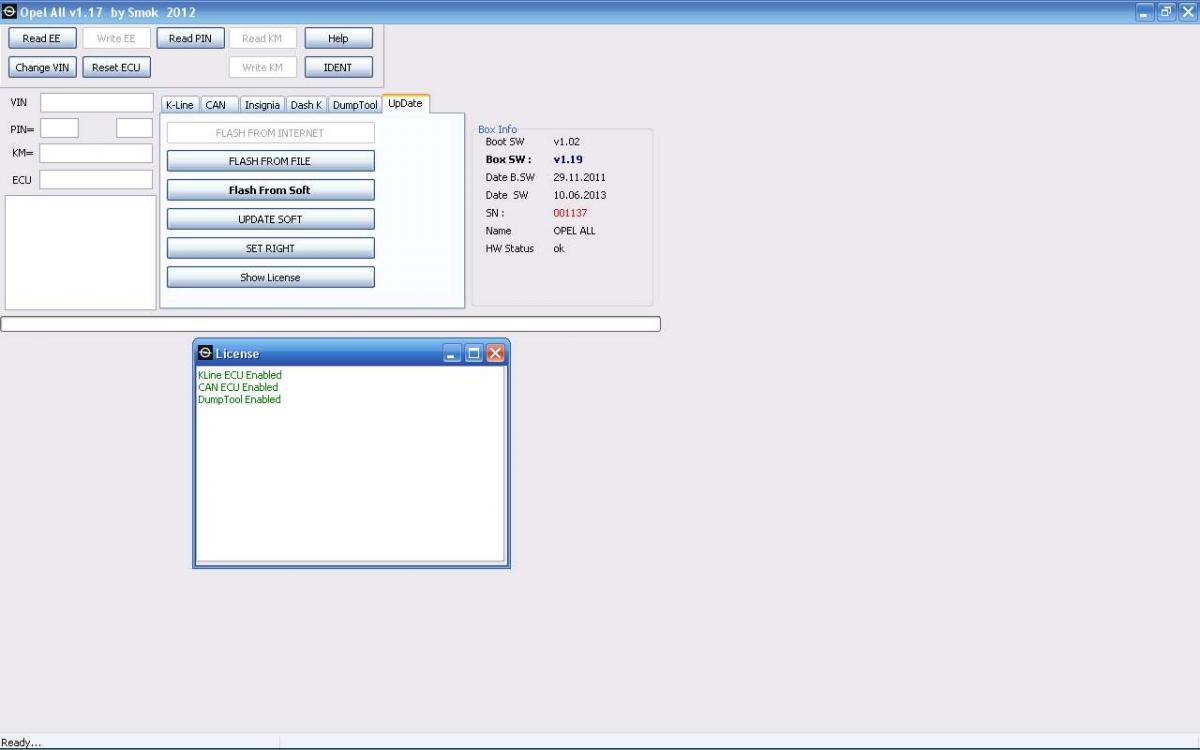Screen dimensions: 1200x750
Task: Click the Opel All title bar icon
Action: 9,12
